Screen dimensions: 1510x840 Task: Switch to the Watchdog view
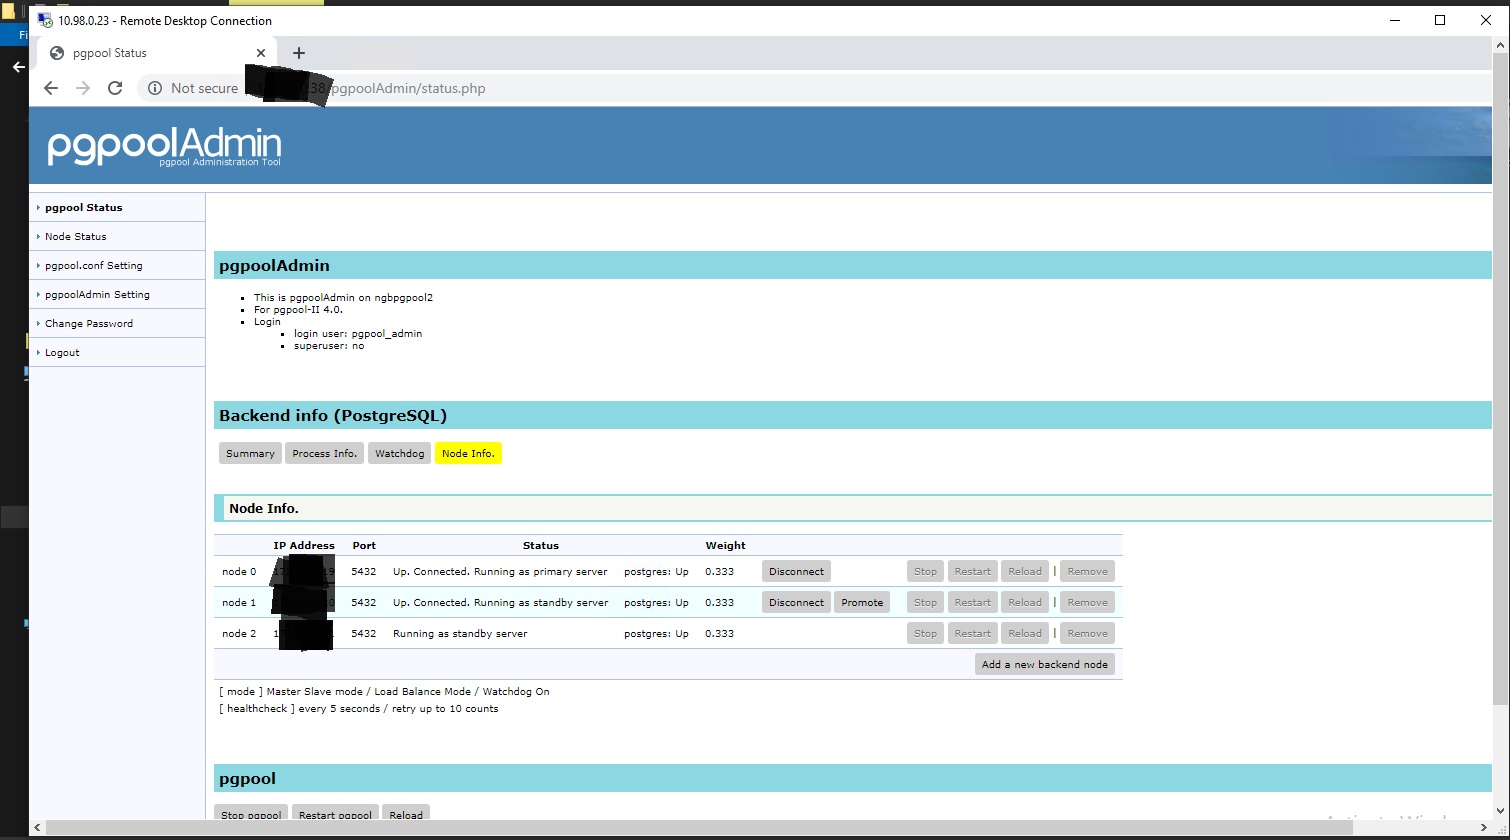[x=399, y=453]
